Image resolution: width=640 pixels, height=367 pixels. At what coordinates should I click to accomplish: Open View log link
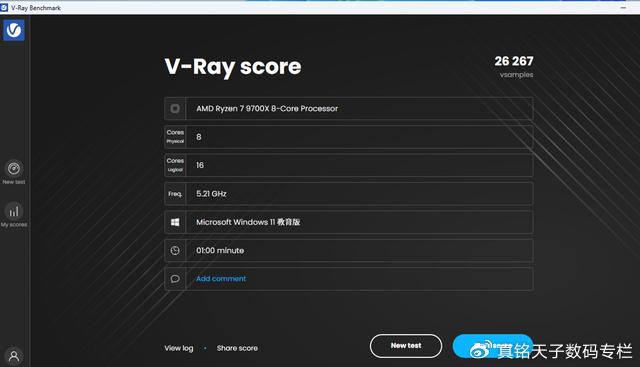point(179,348)
